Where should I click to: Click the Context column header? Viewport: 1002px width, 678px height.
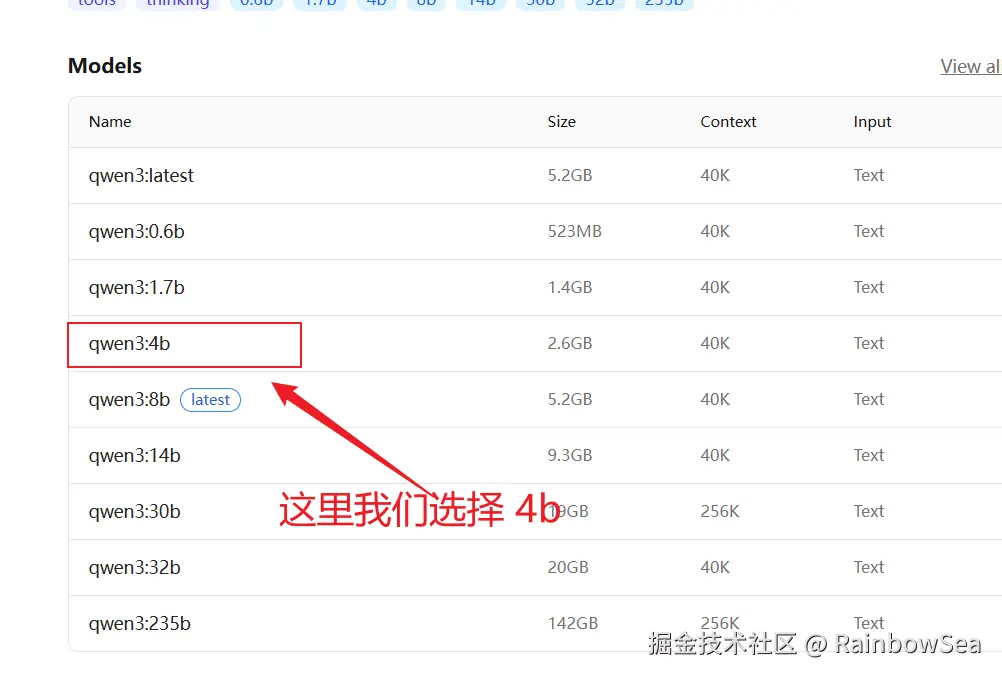click(728, 122)
